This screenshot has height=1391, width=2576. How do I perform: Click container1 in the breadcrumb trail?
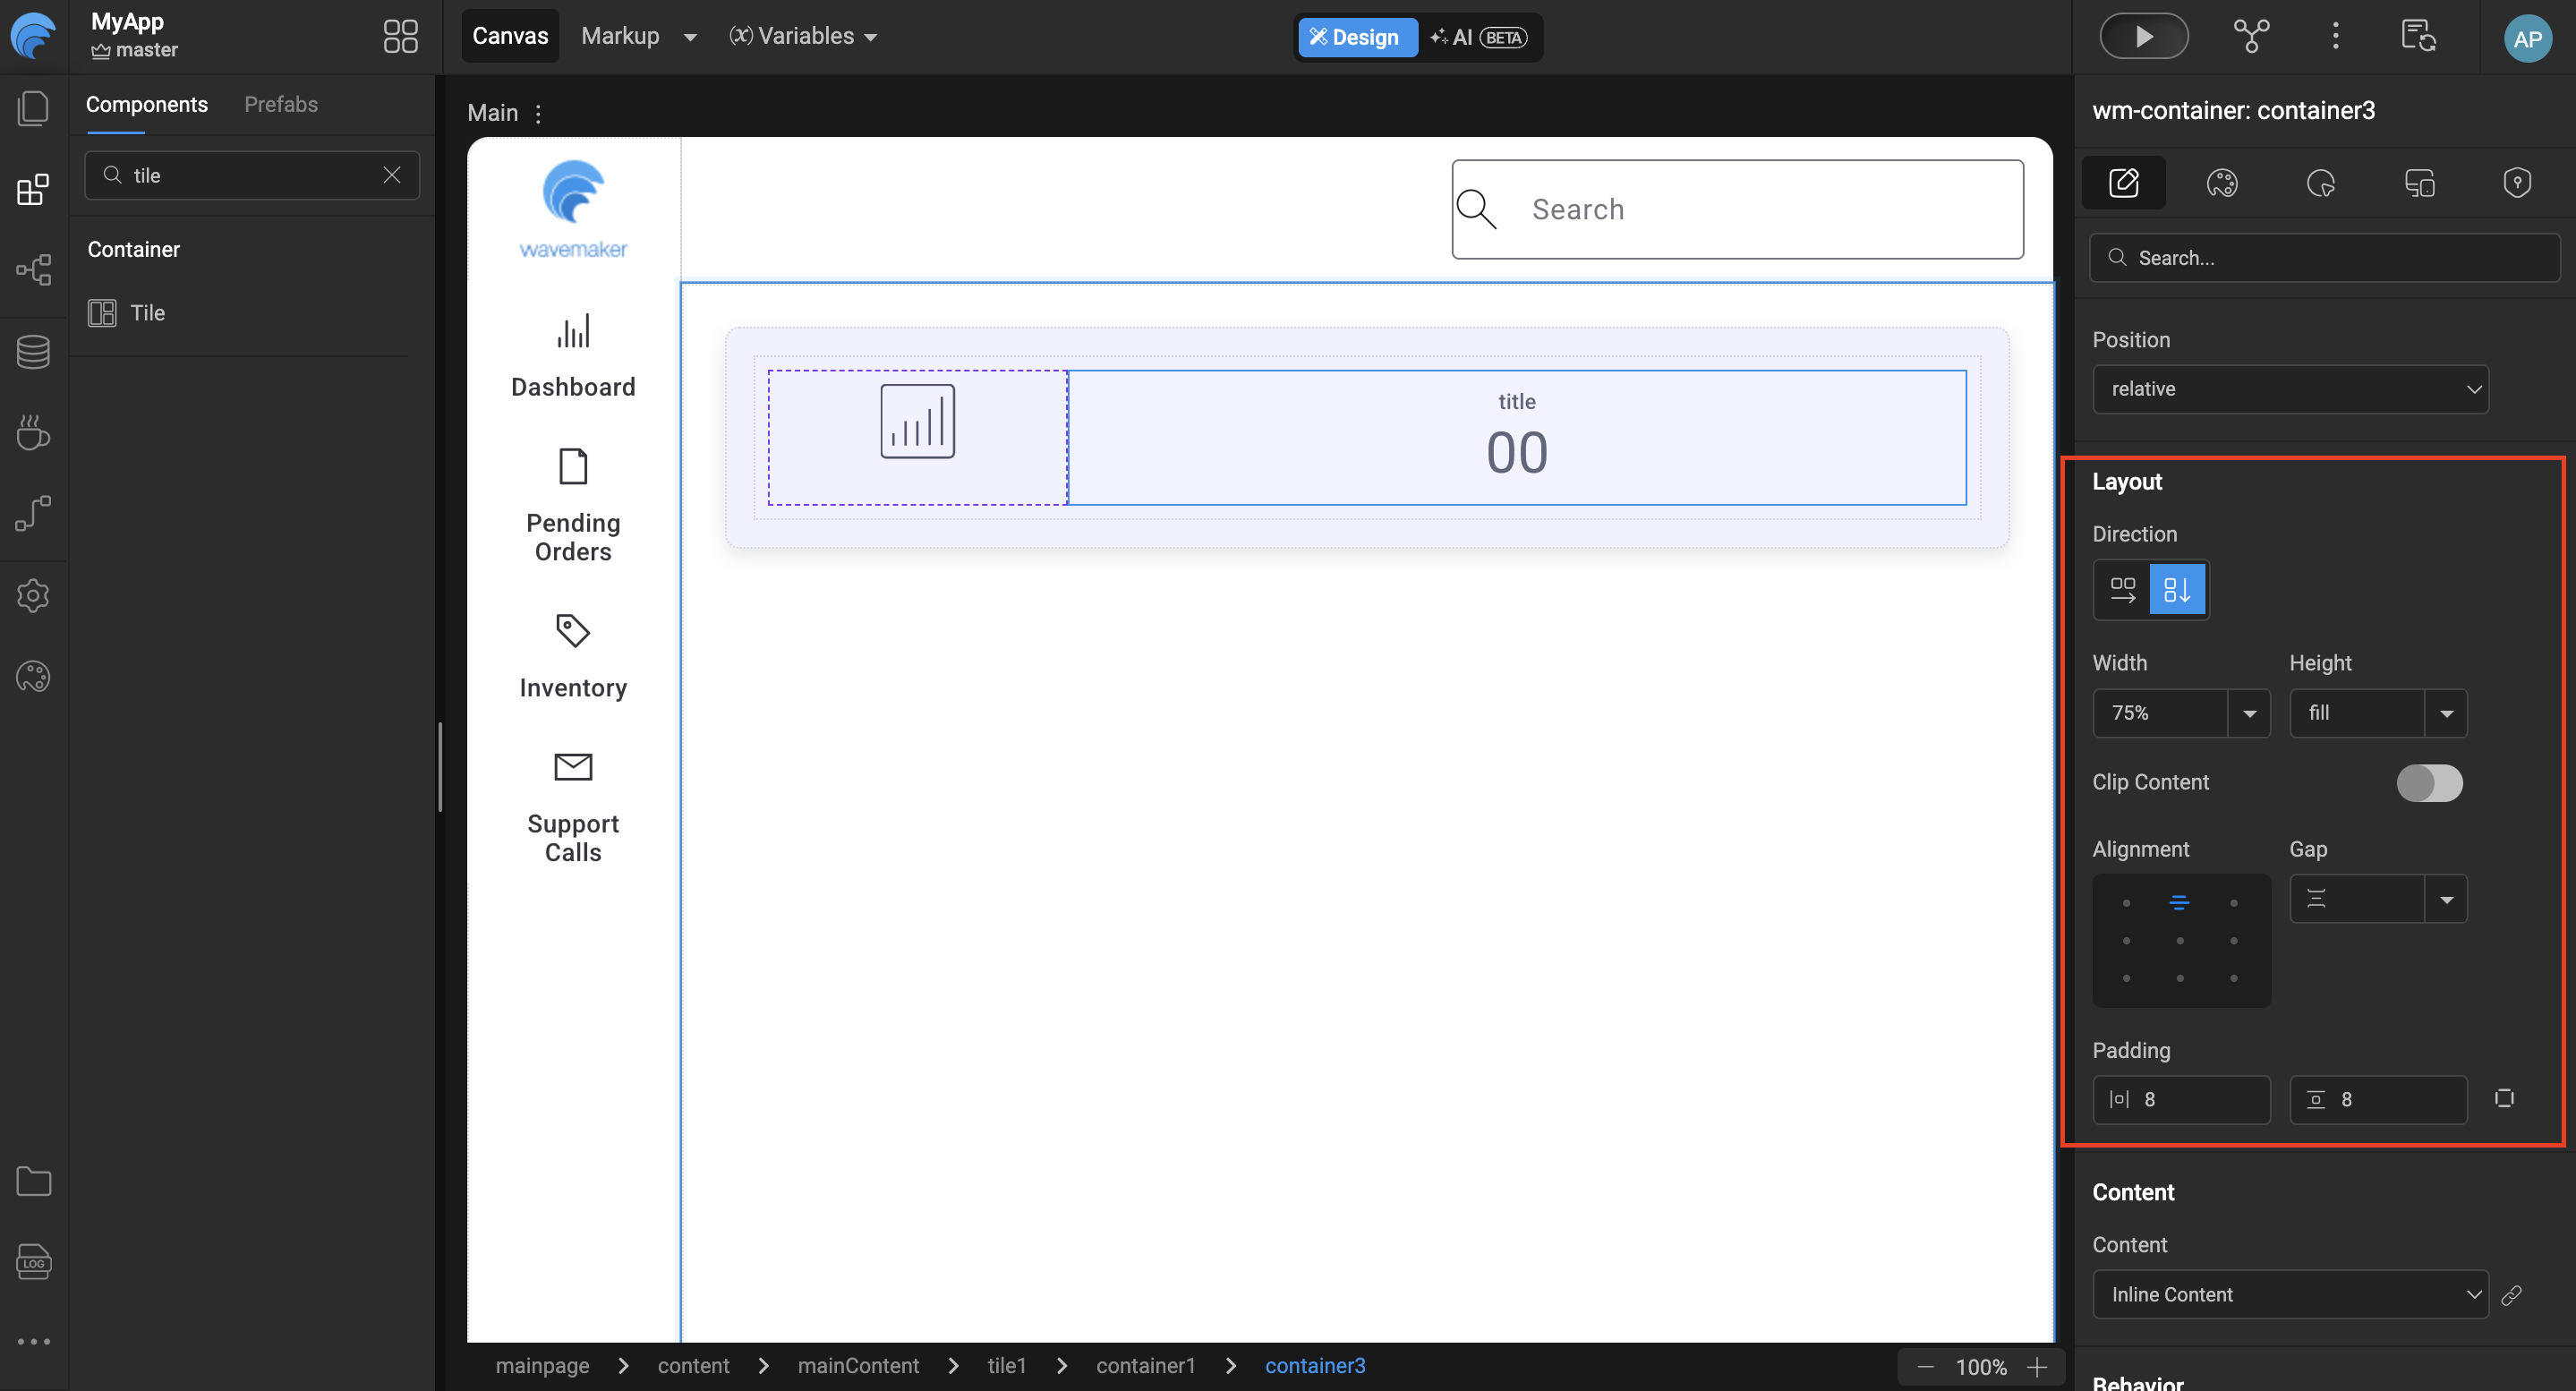tap(1146, 1365)
